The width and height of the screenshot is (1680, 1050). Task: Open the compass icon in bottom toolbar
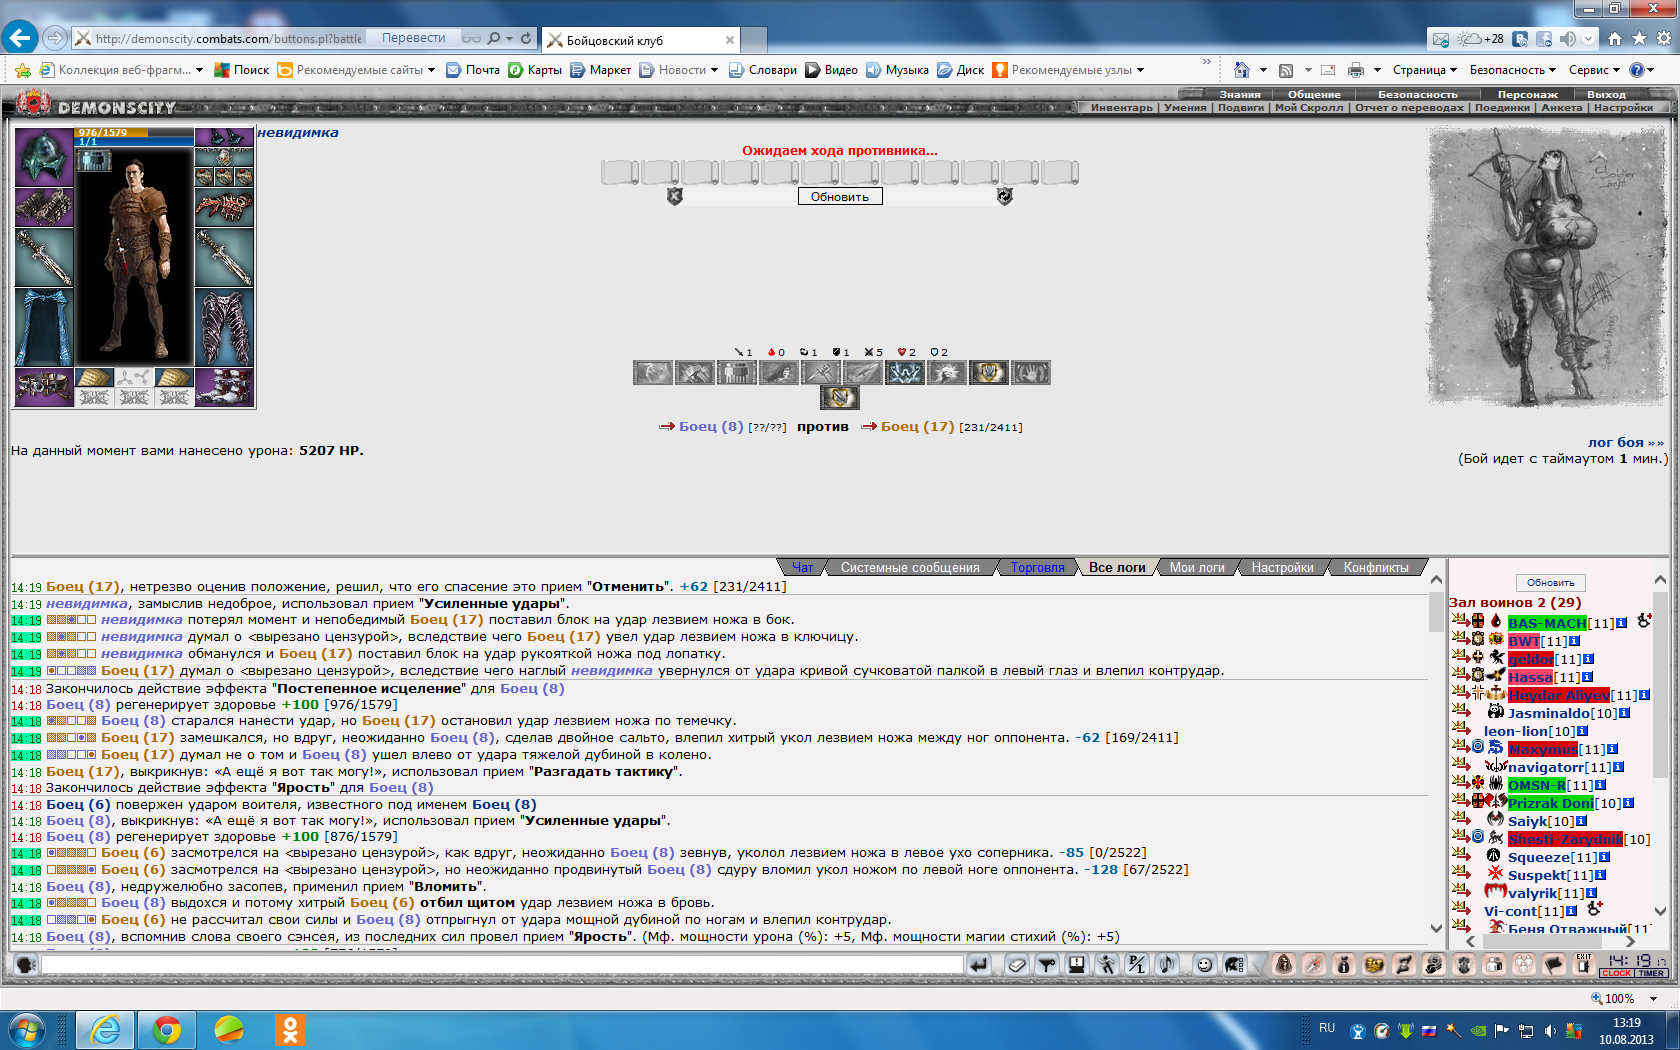pyautogui.click(x=1314, y=965)
